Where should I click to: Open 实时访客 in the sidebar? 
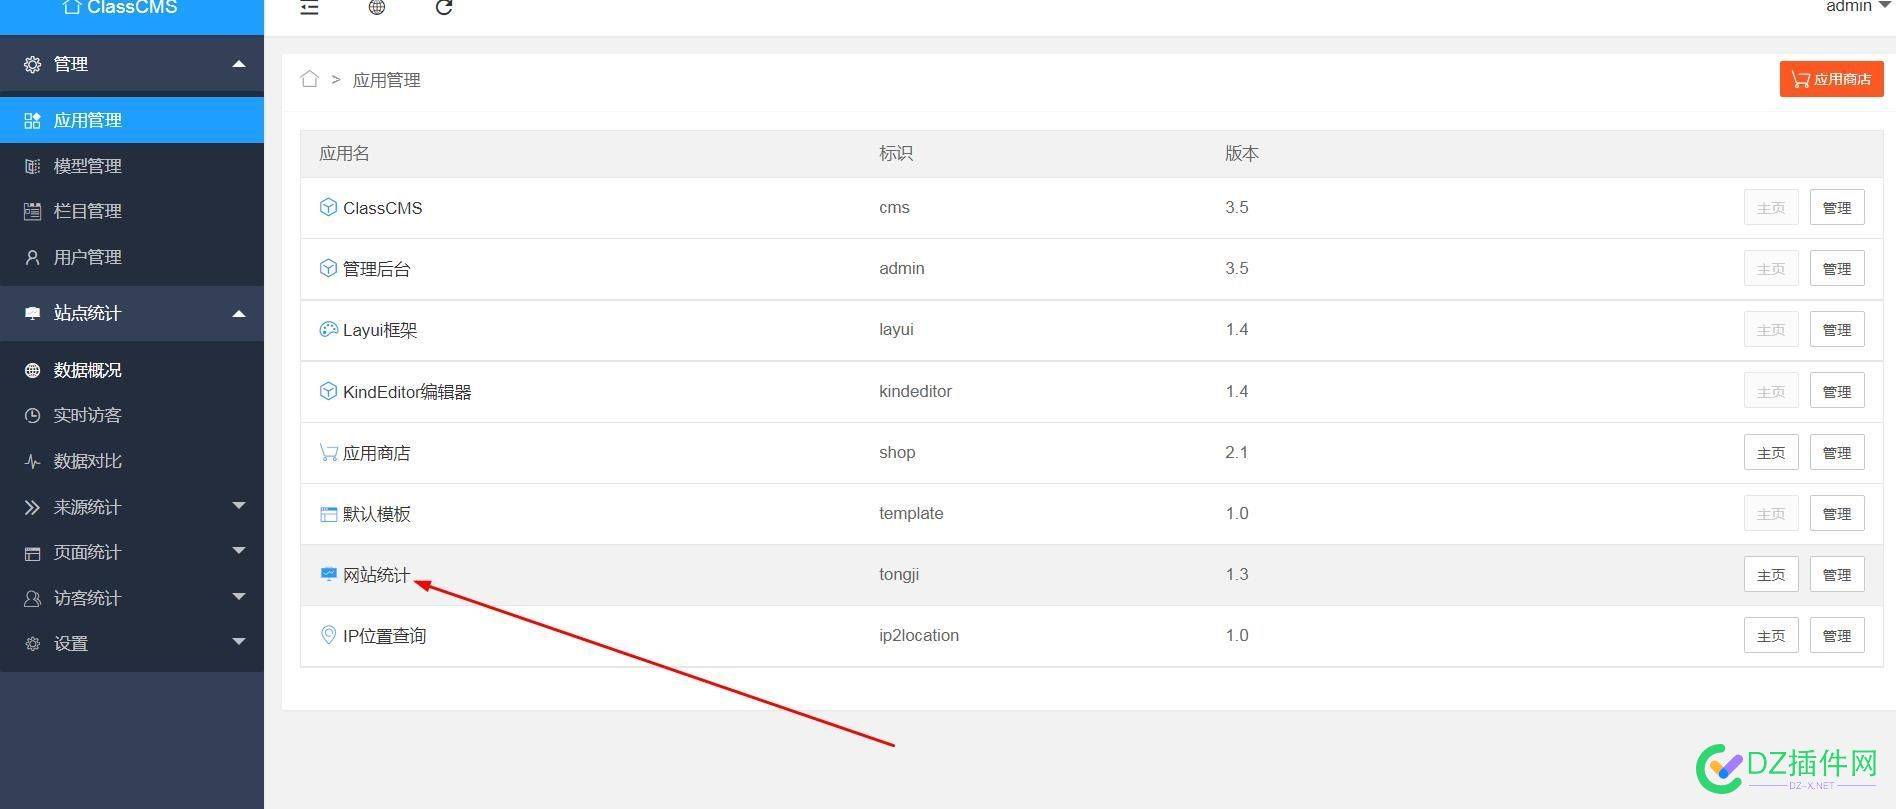[132, 415]
